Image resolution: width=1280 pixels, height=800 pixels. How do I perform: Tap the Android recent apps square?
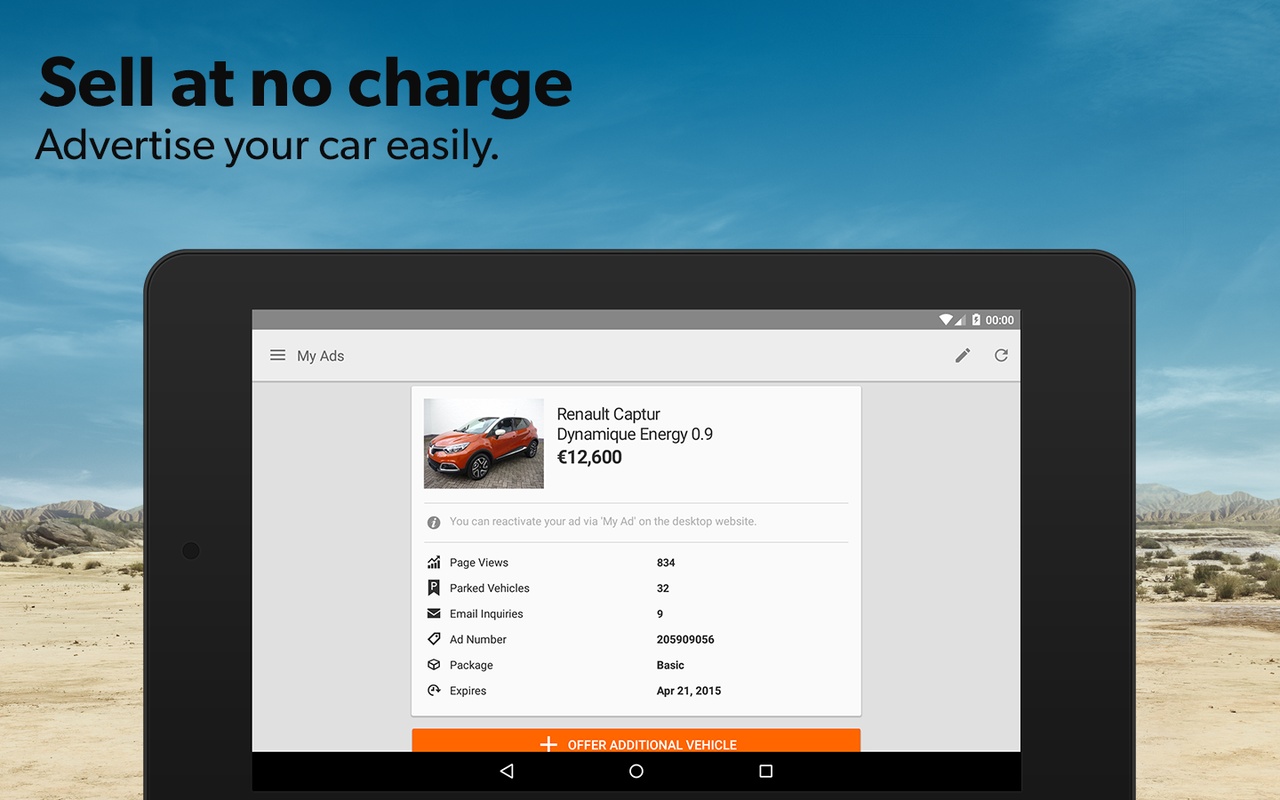766,771
